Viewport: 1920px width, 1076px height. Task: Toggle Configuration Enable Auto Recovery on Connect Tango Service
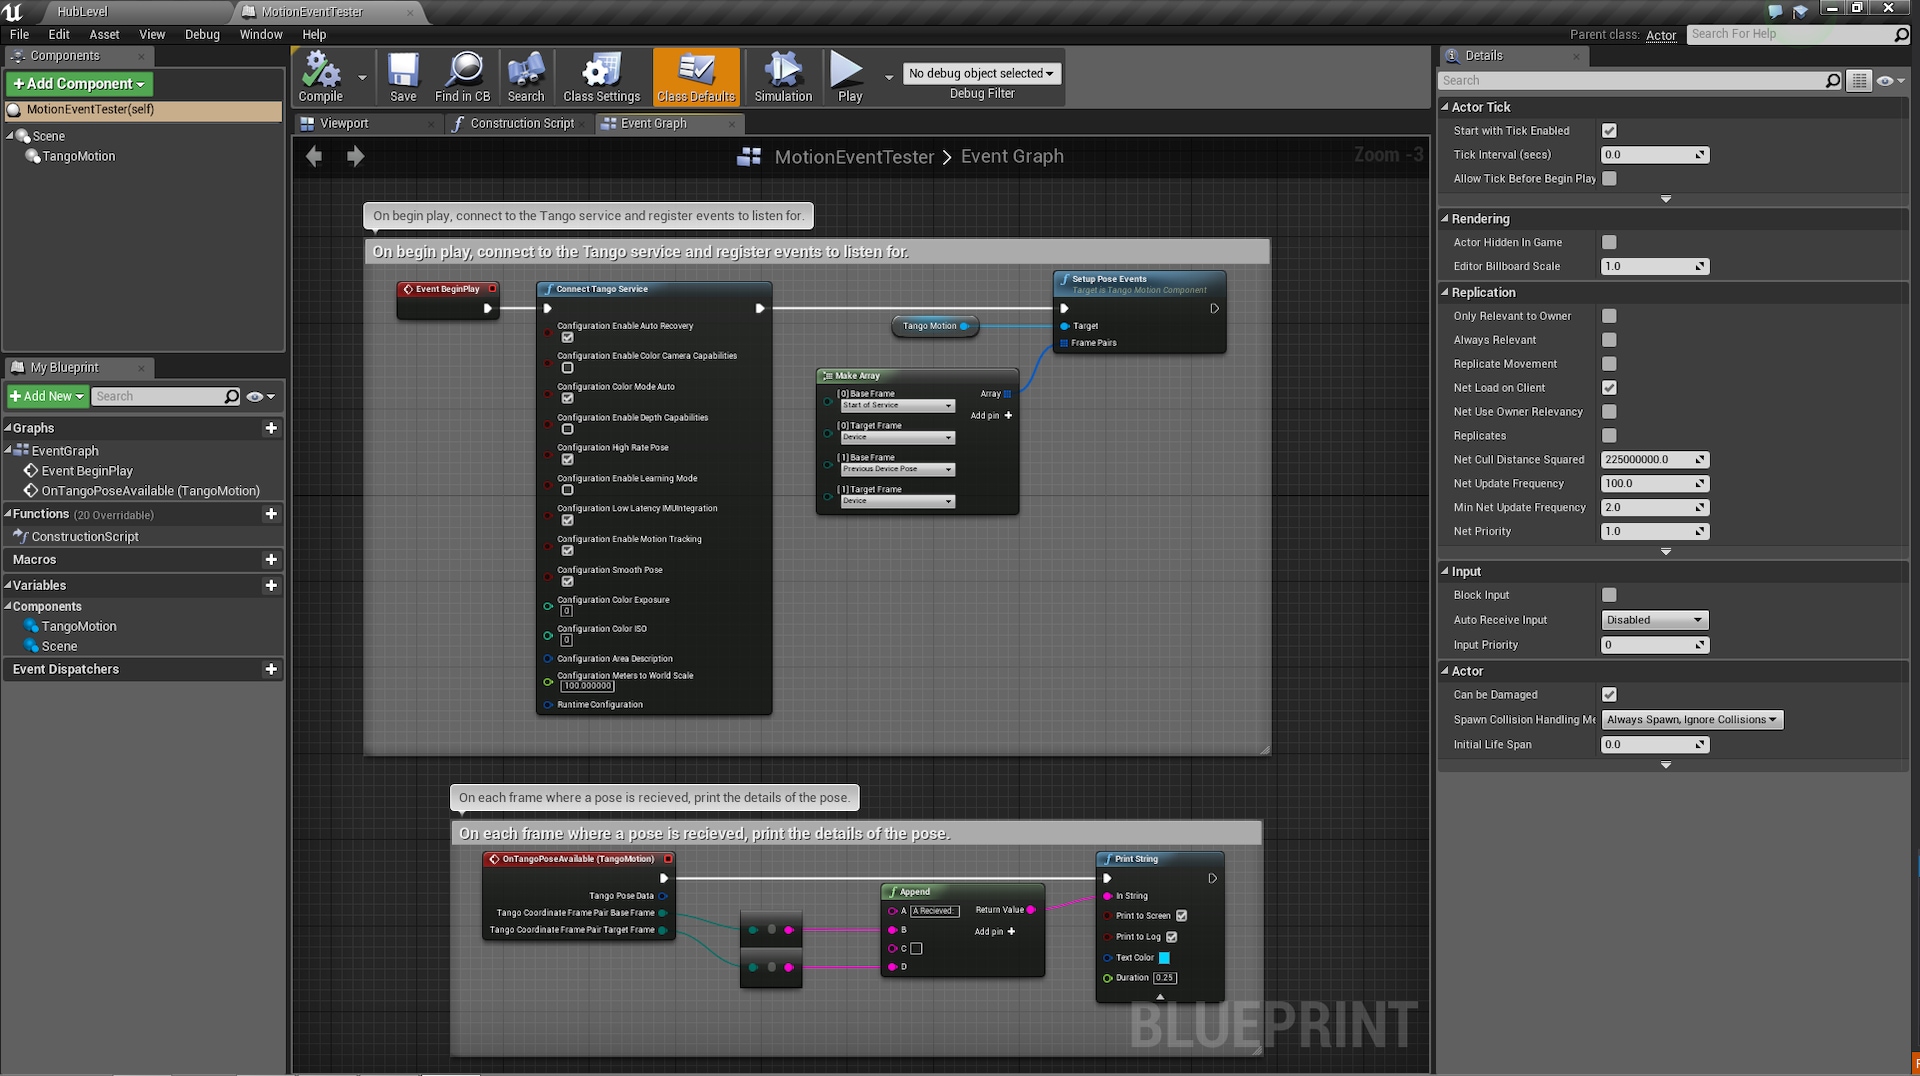(568, 337)
